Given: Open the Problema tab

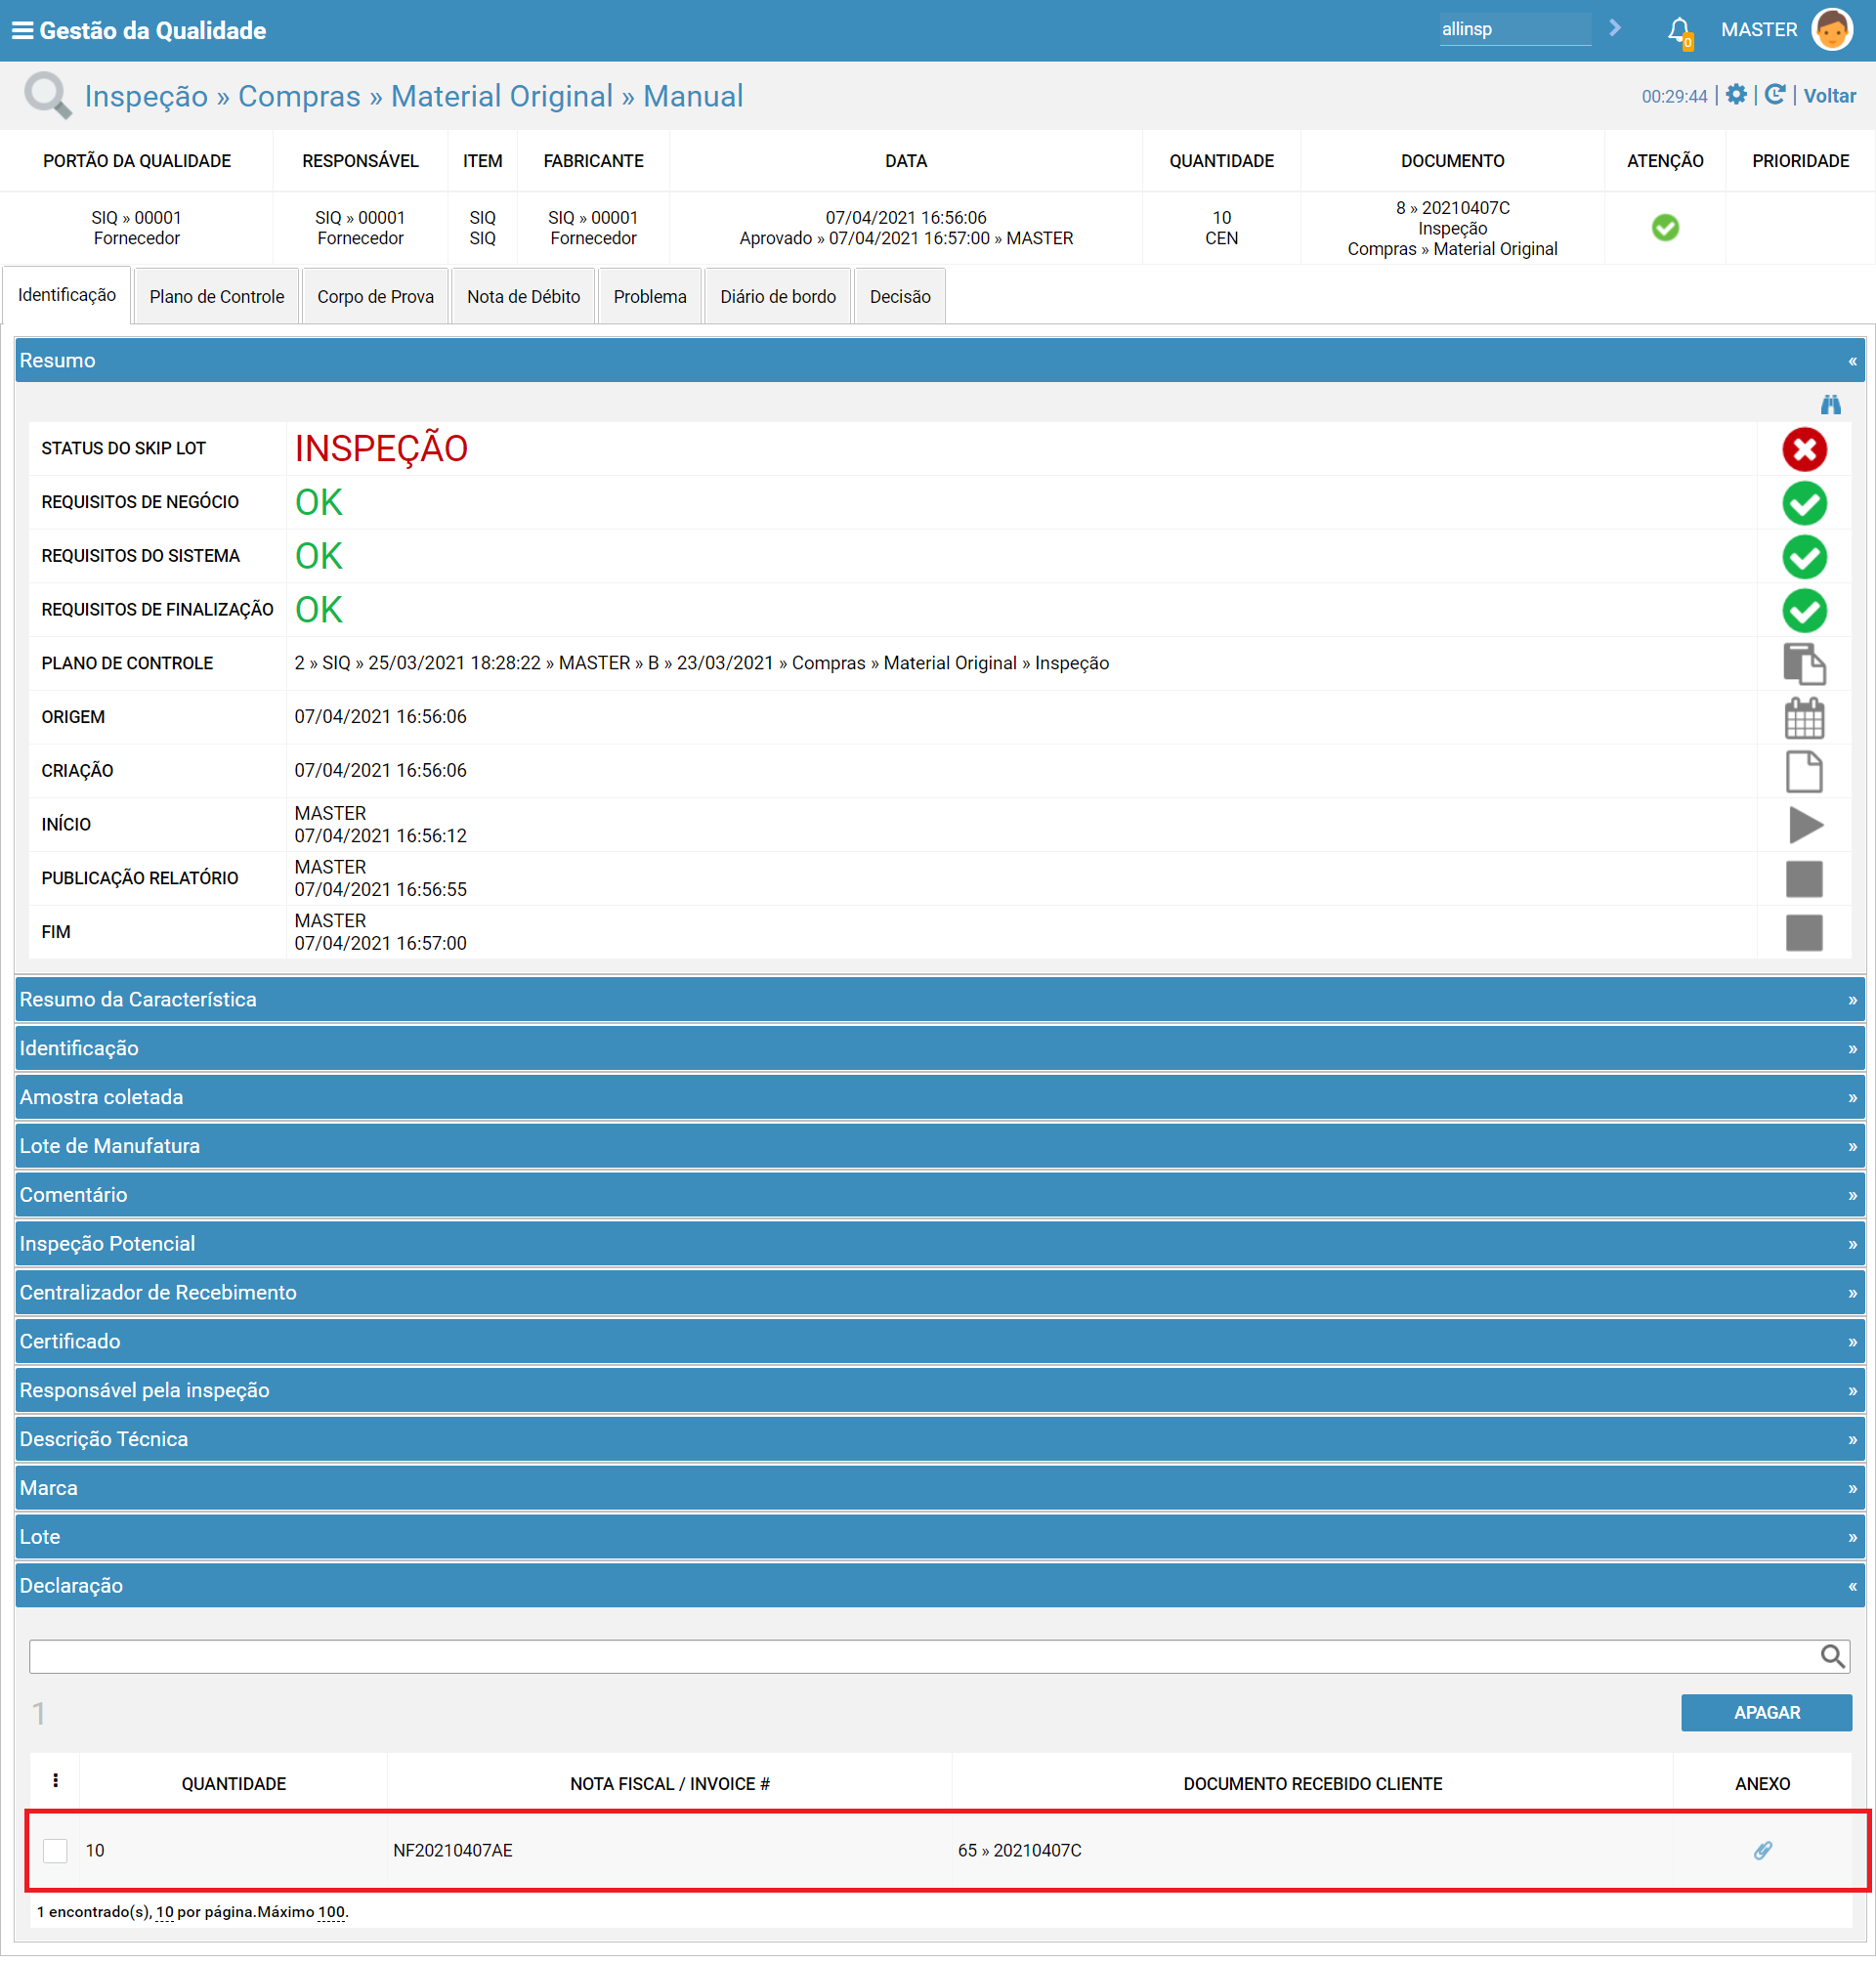Looking at the screenshot, I should tap(650, 297).
